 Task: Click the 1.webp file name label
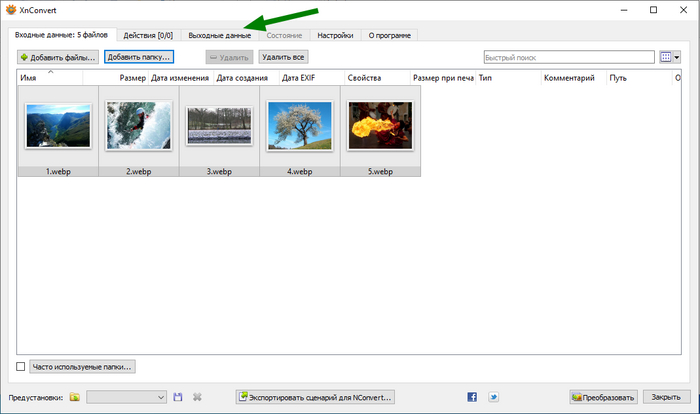point(58,171)
